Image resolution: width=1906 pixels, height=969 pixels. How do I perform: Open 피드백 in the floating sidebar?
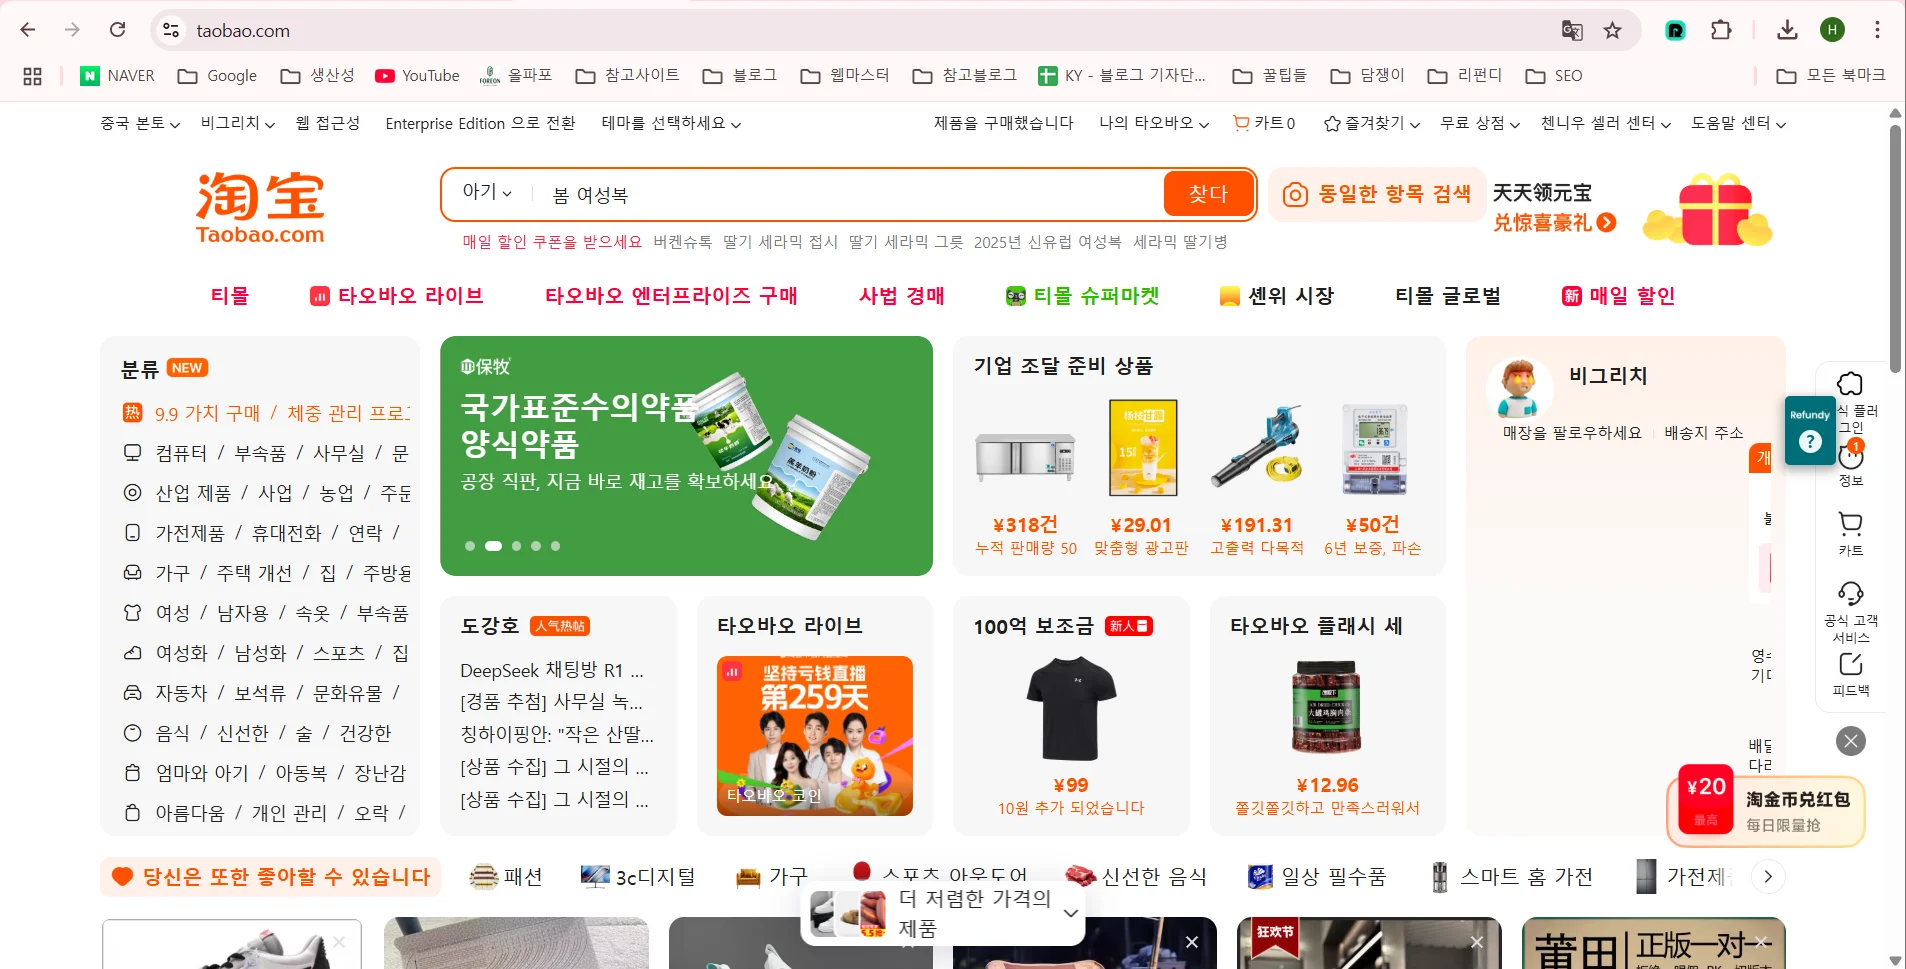[x=1851, y=675]
